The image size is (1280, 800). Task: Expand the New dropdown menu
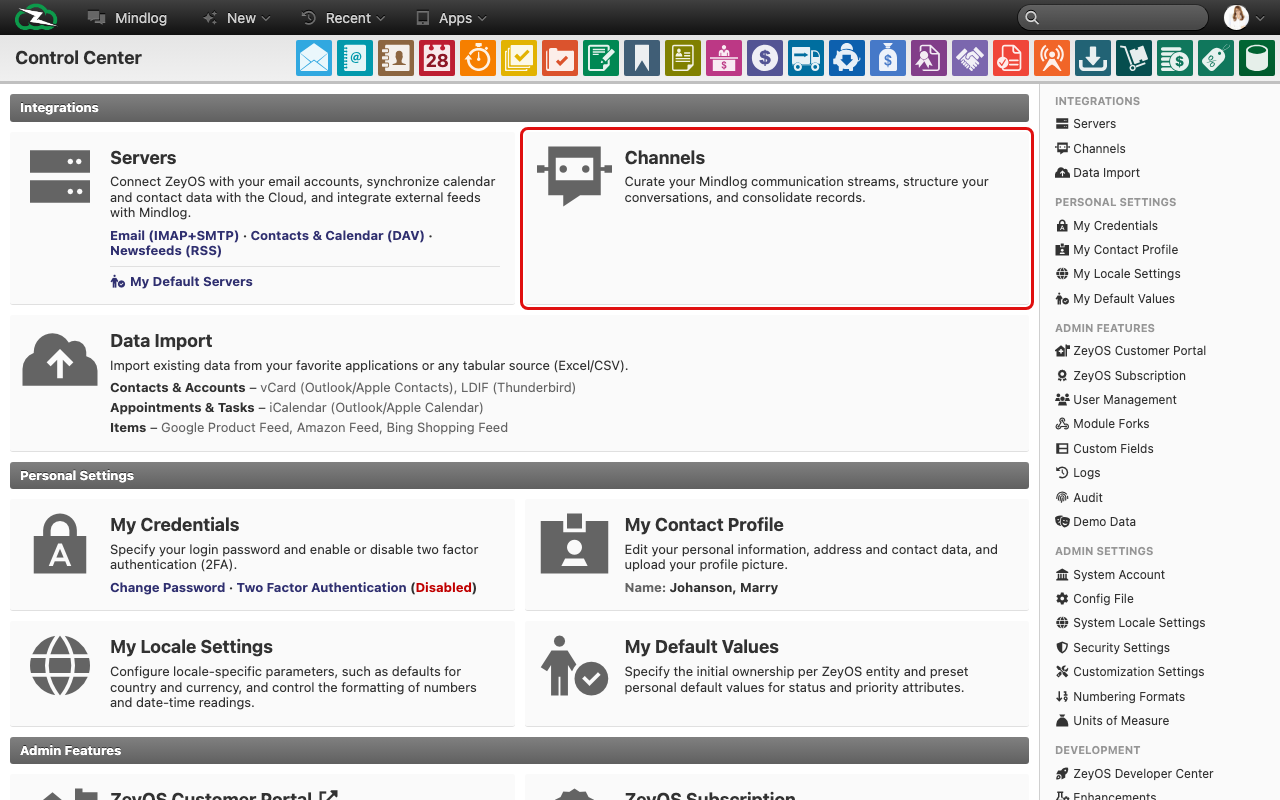coord(236,18)
